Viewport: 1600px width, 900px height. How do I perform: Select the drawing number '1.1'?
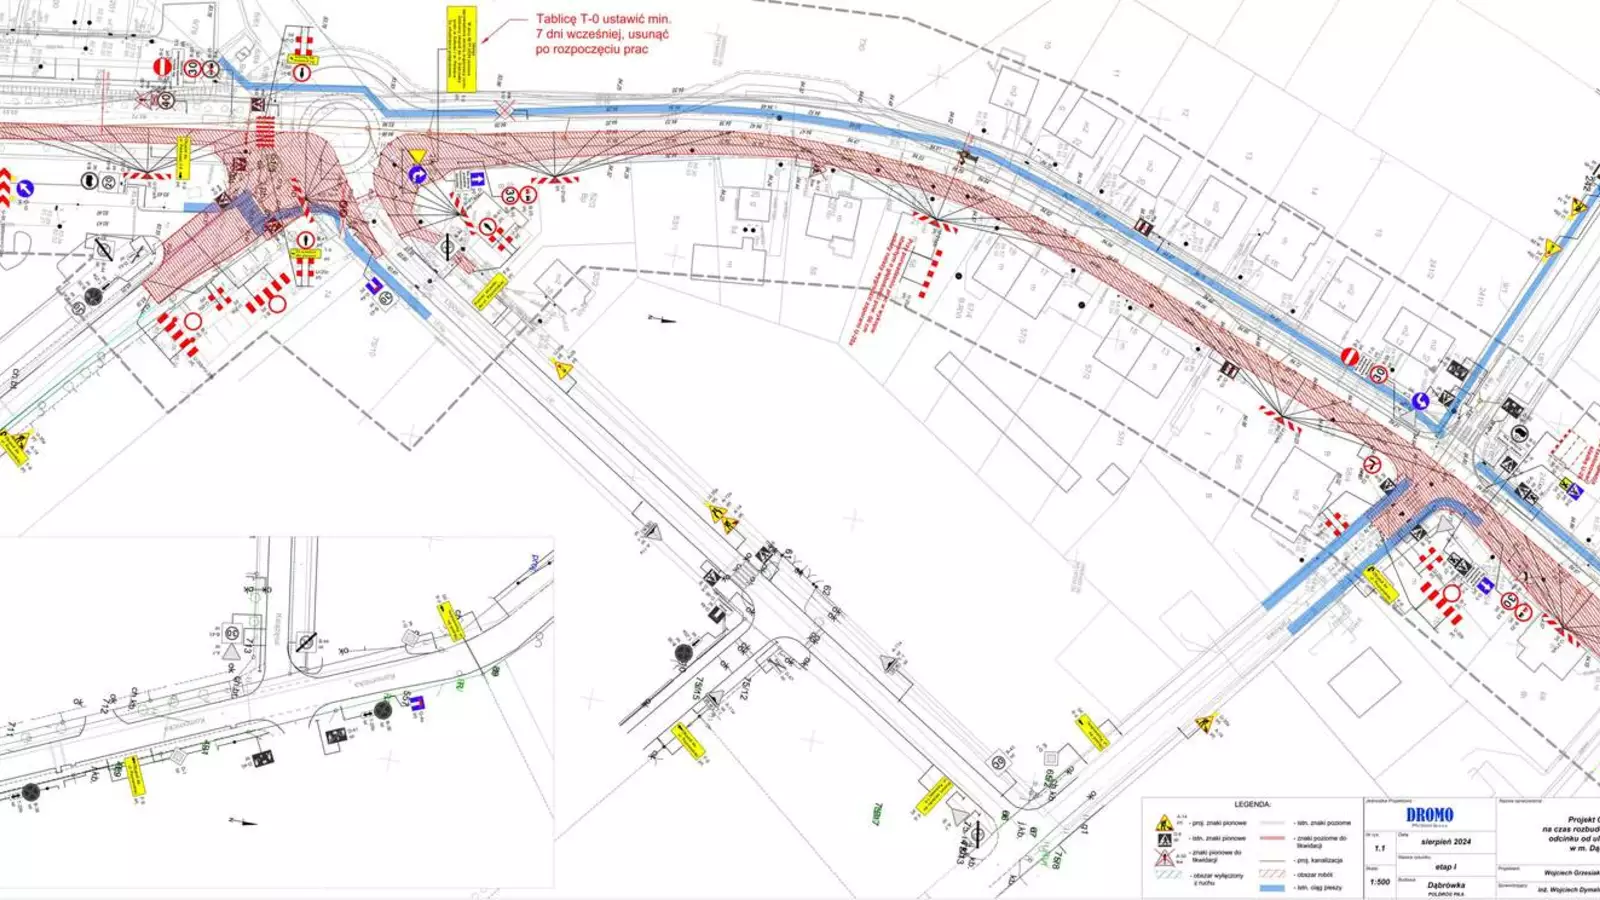[1379, 848]
